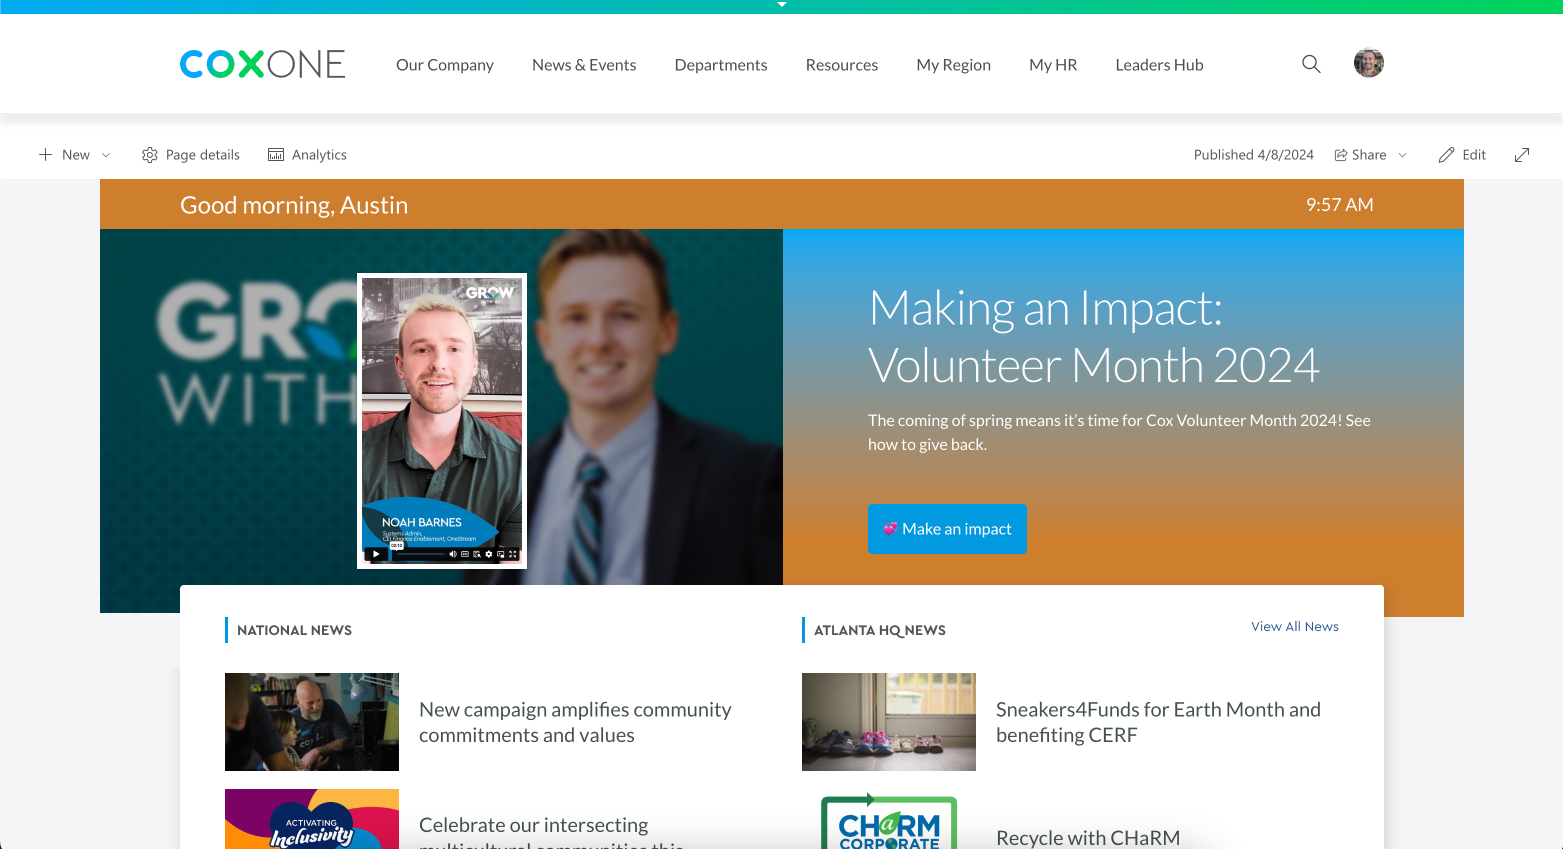The width and height of the screenshot is (1563, 849).
Task: Open video settings gear in player
Action: 488,554
